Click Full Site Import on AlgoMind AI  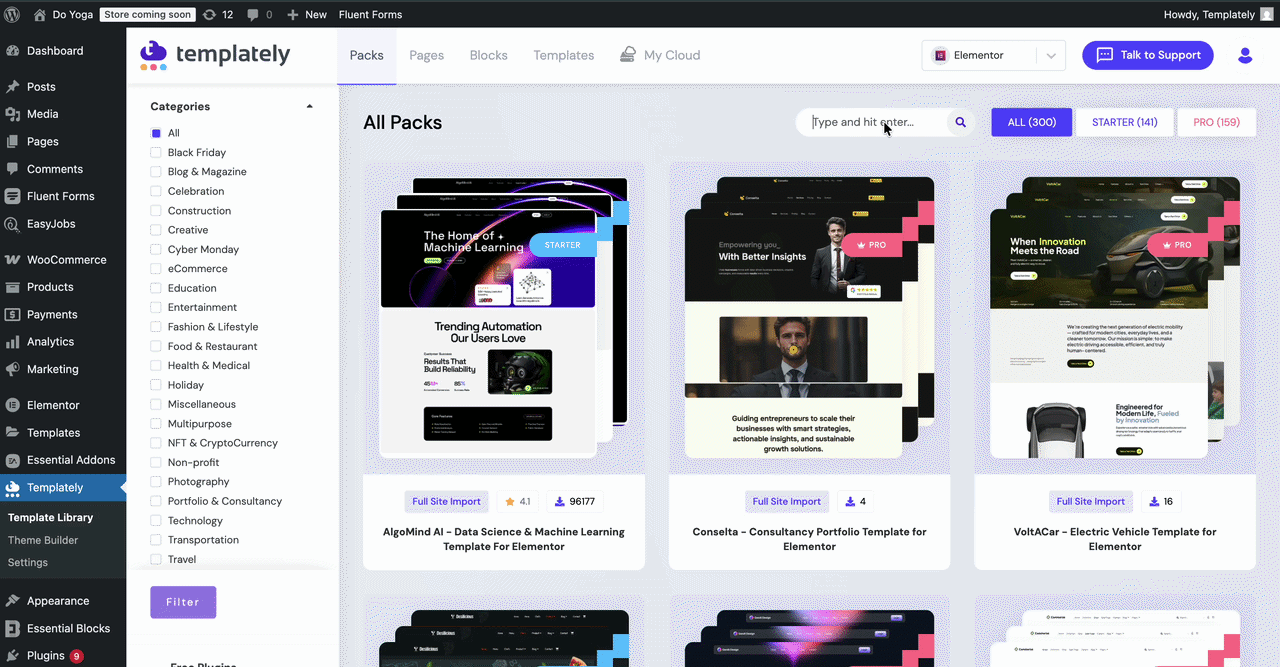[446, 501]
